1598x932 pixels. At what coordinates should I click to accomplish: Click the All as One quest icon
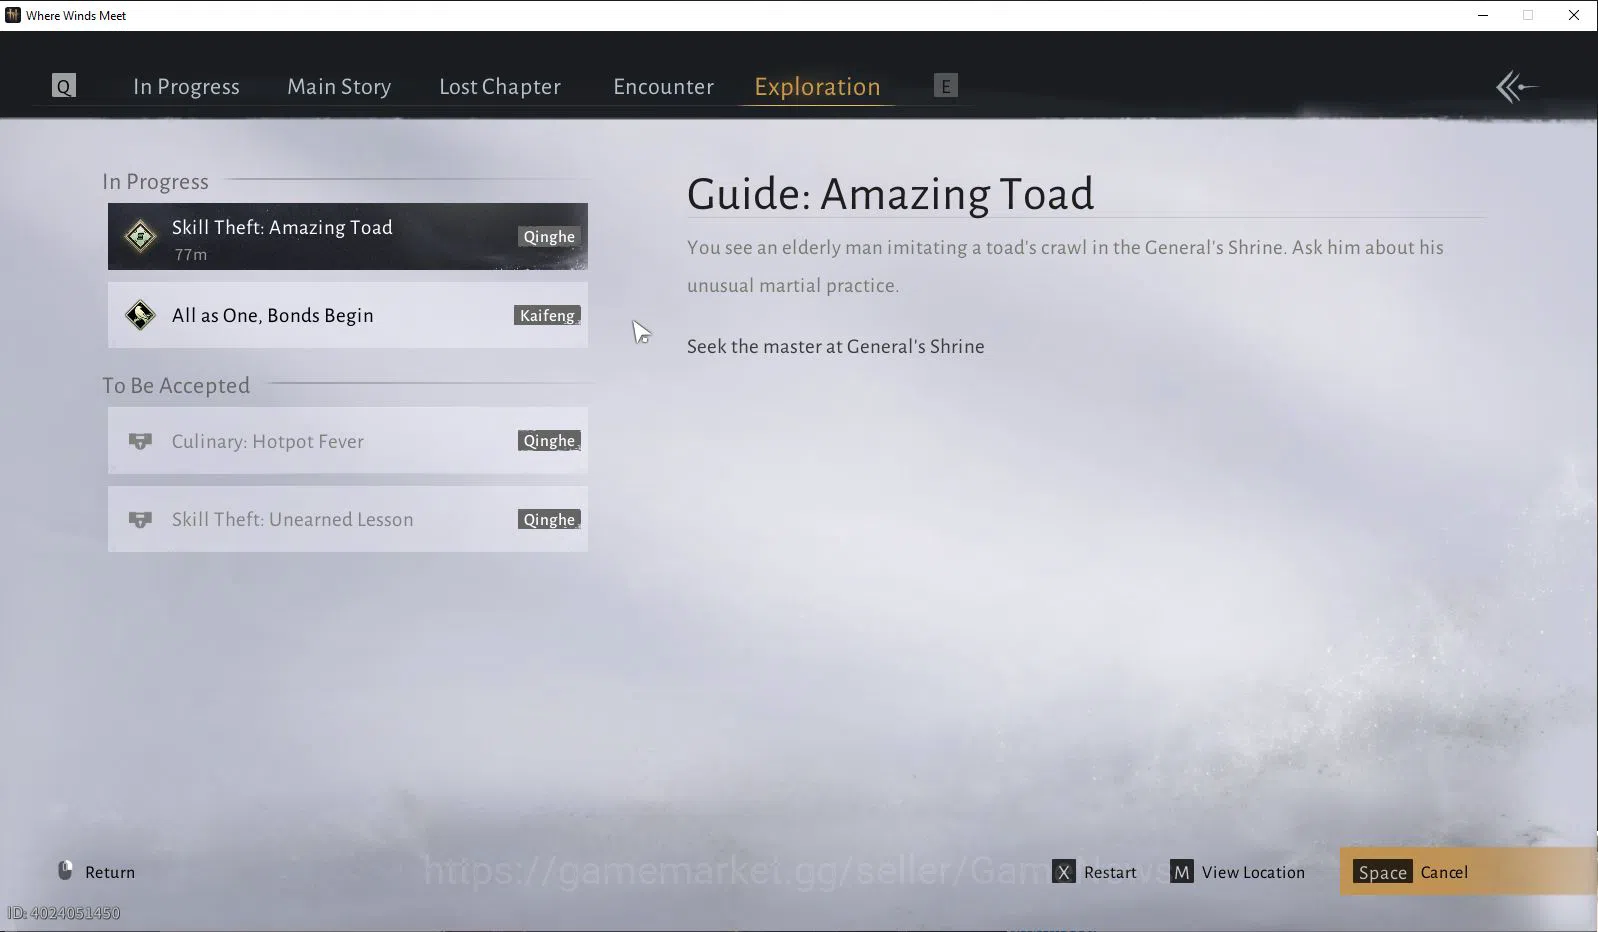point(140,315)
